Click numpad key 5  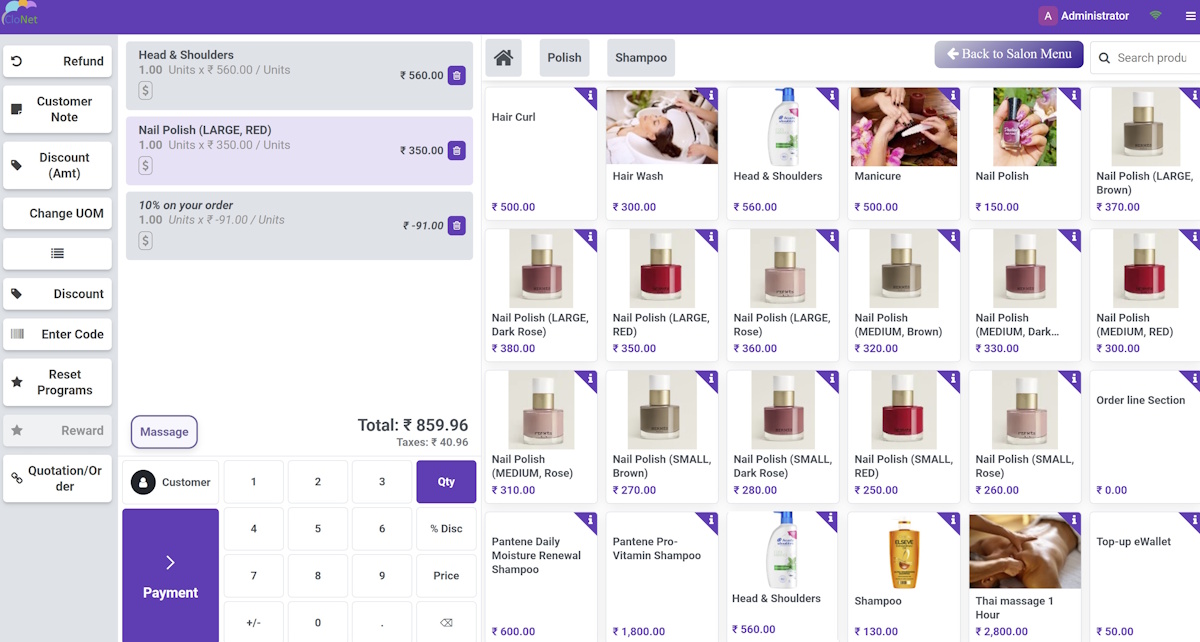click(318, 529)
